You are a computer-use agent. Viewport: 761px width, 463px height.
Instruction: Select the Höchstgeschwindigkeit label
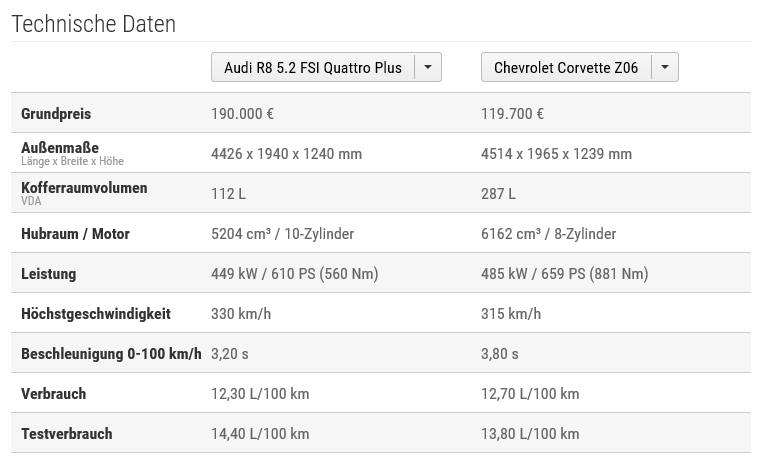(96, 314)
